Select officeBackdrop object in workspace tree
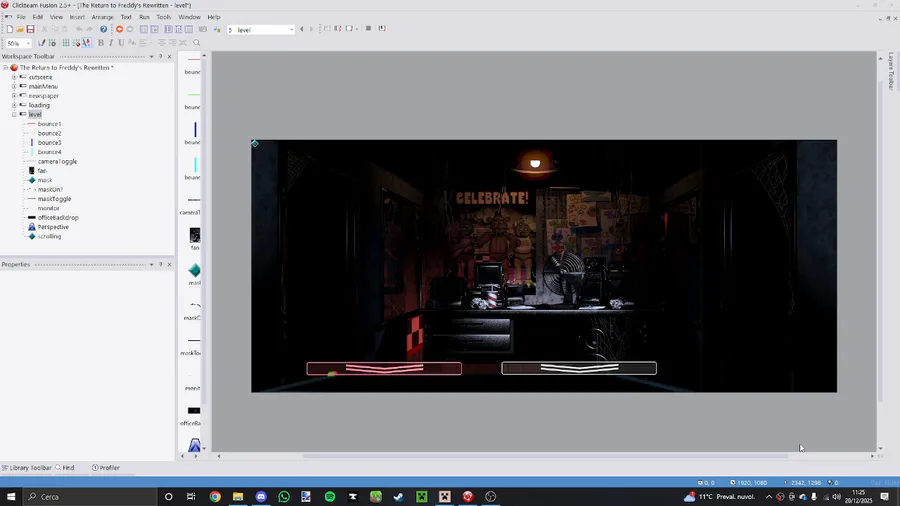The image size is (900, 506). [58, 217]
